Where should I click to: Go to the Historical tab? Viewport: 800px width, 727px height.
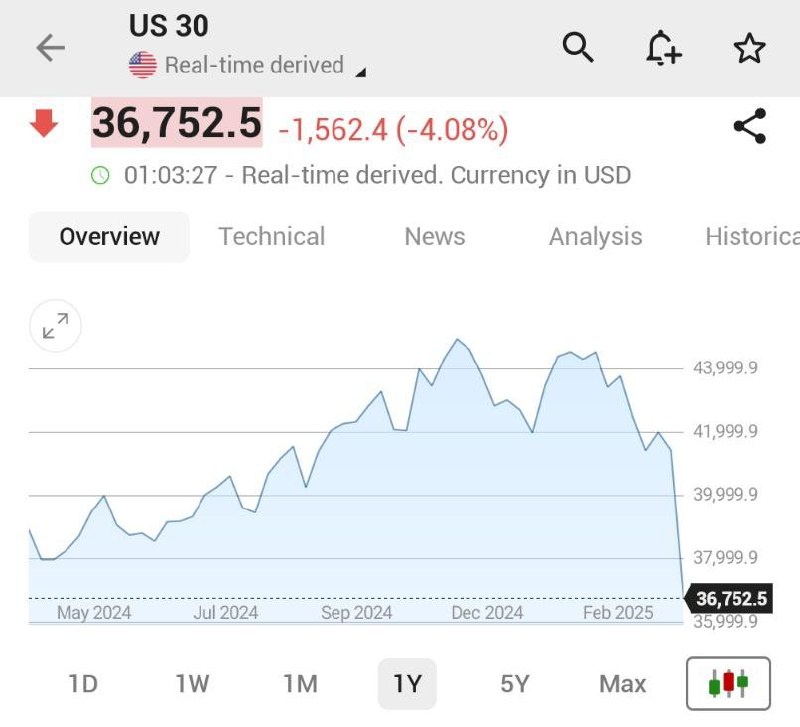tap(753, 237)
